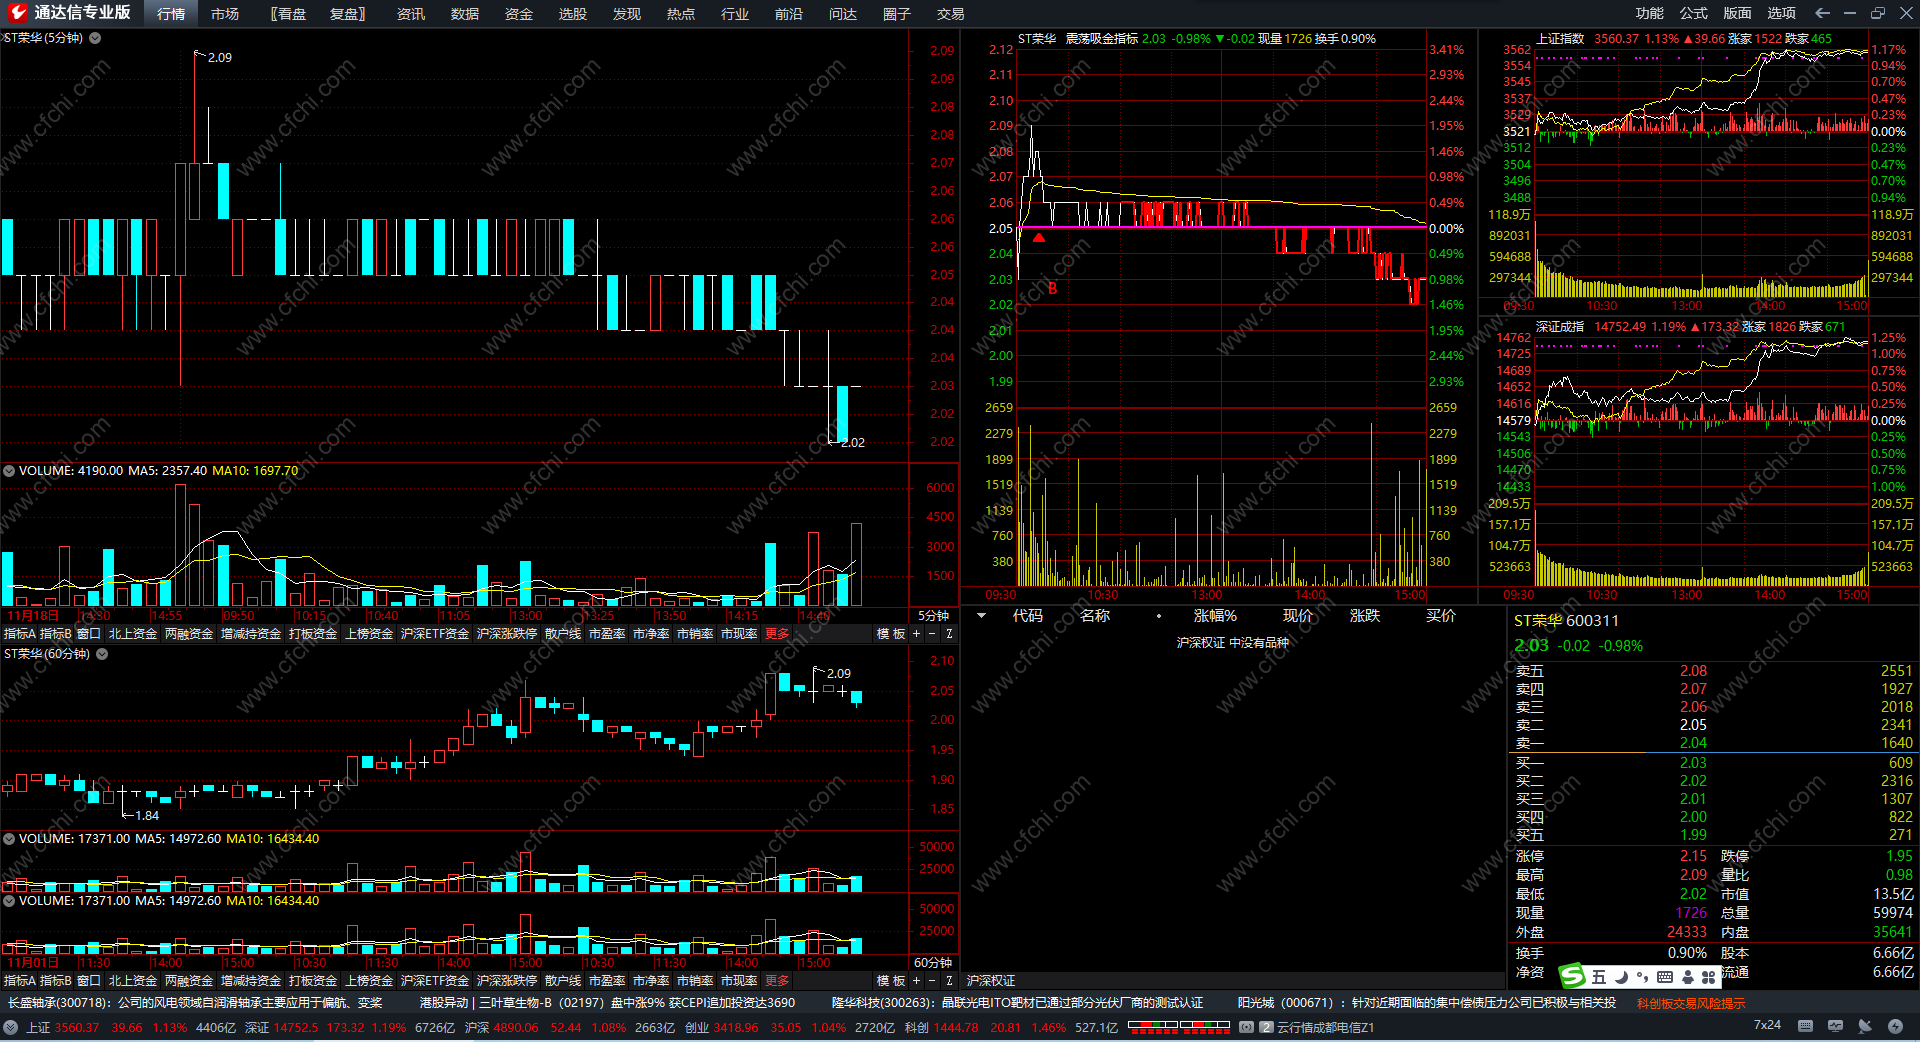Zoom in with the plus icon under 5-minute chart
This screenshot has width=1920, height=1042.
coord(916,634)
